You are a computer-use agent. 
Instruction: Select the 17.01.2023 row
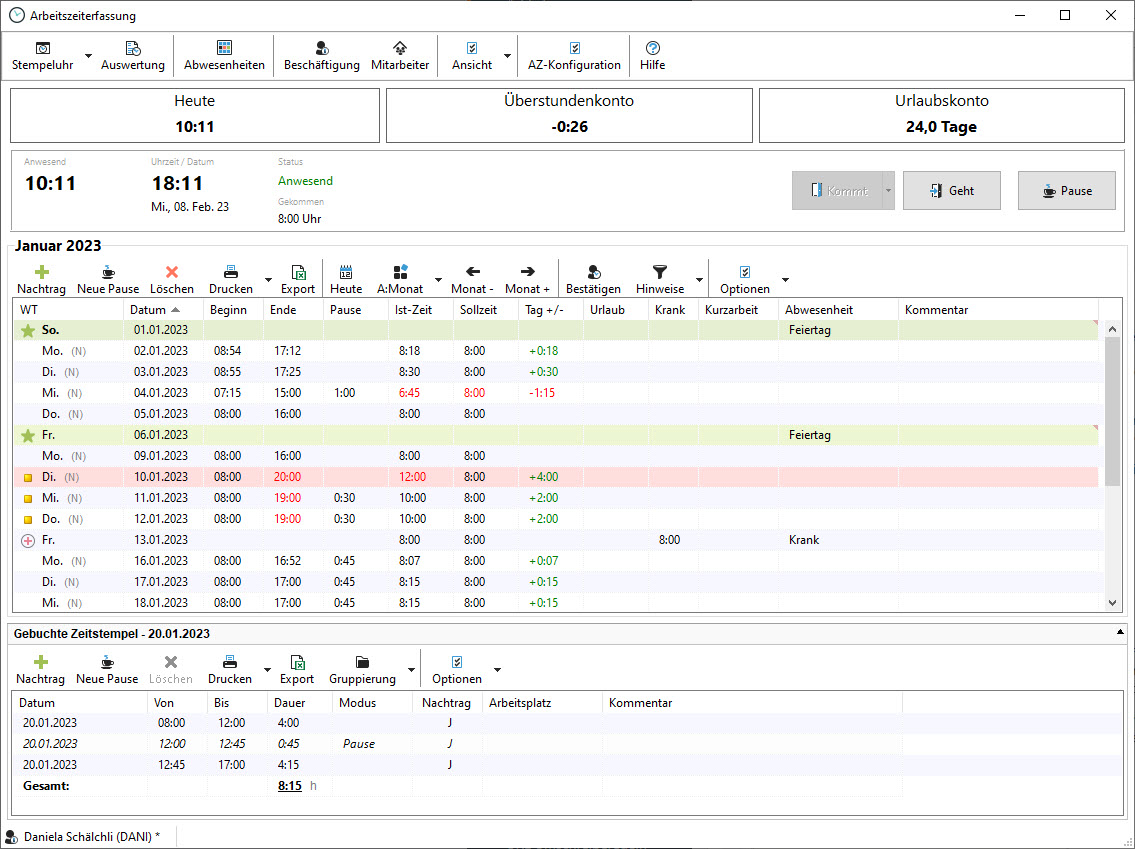[x=556, y=582]
